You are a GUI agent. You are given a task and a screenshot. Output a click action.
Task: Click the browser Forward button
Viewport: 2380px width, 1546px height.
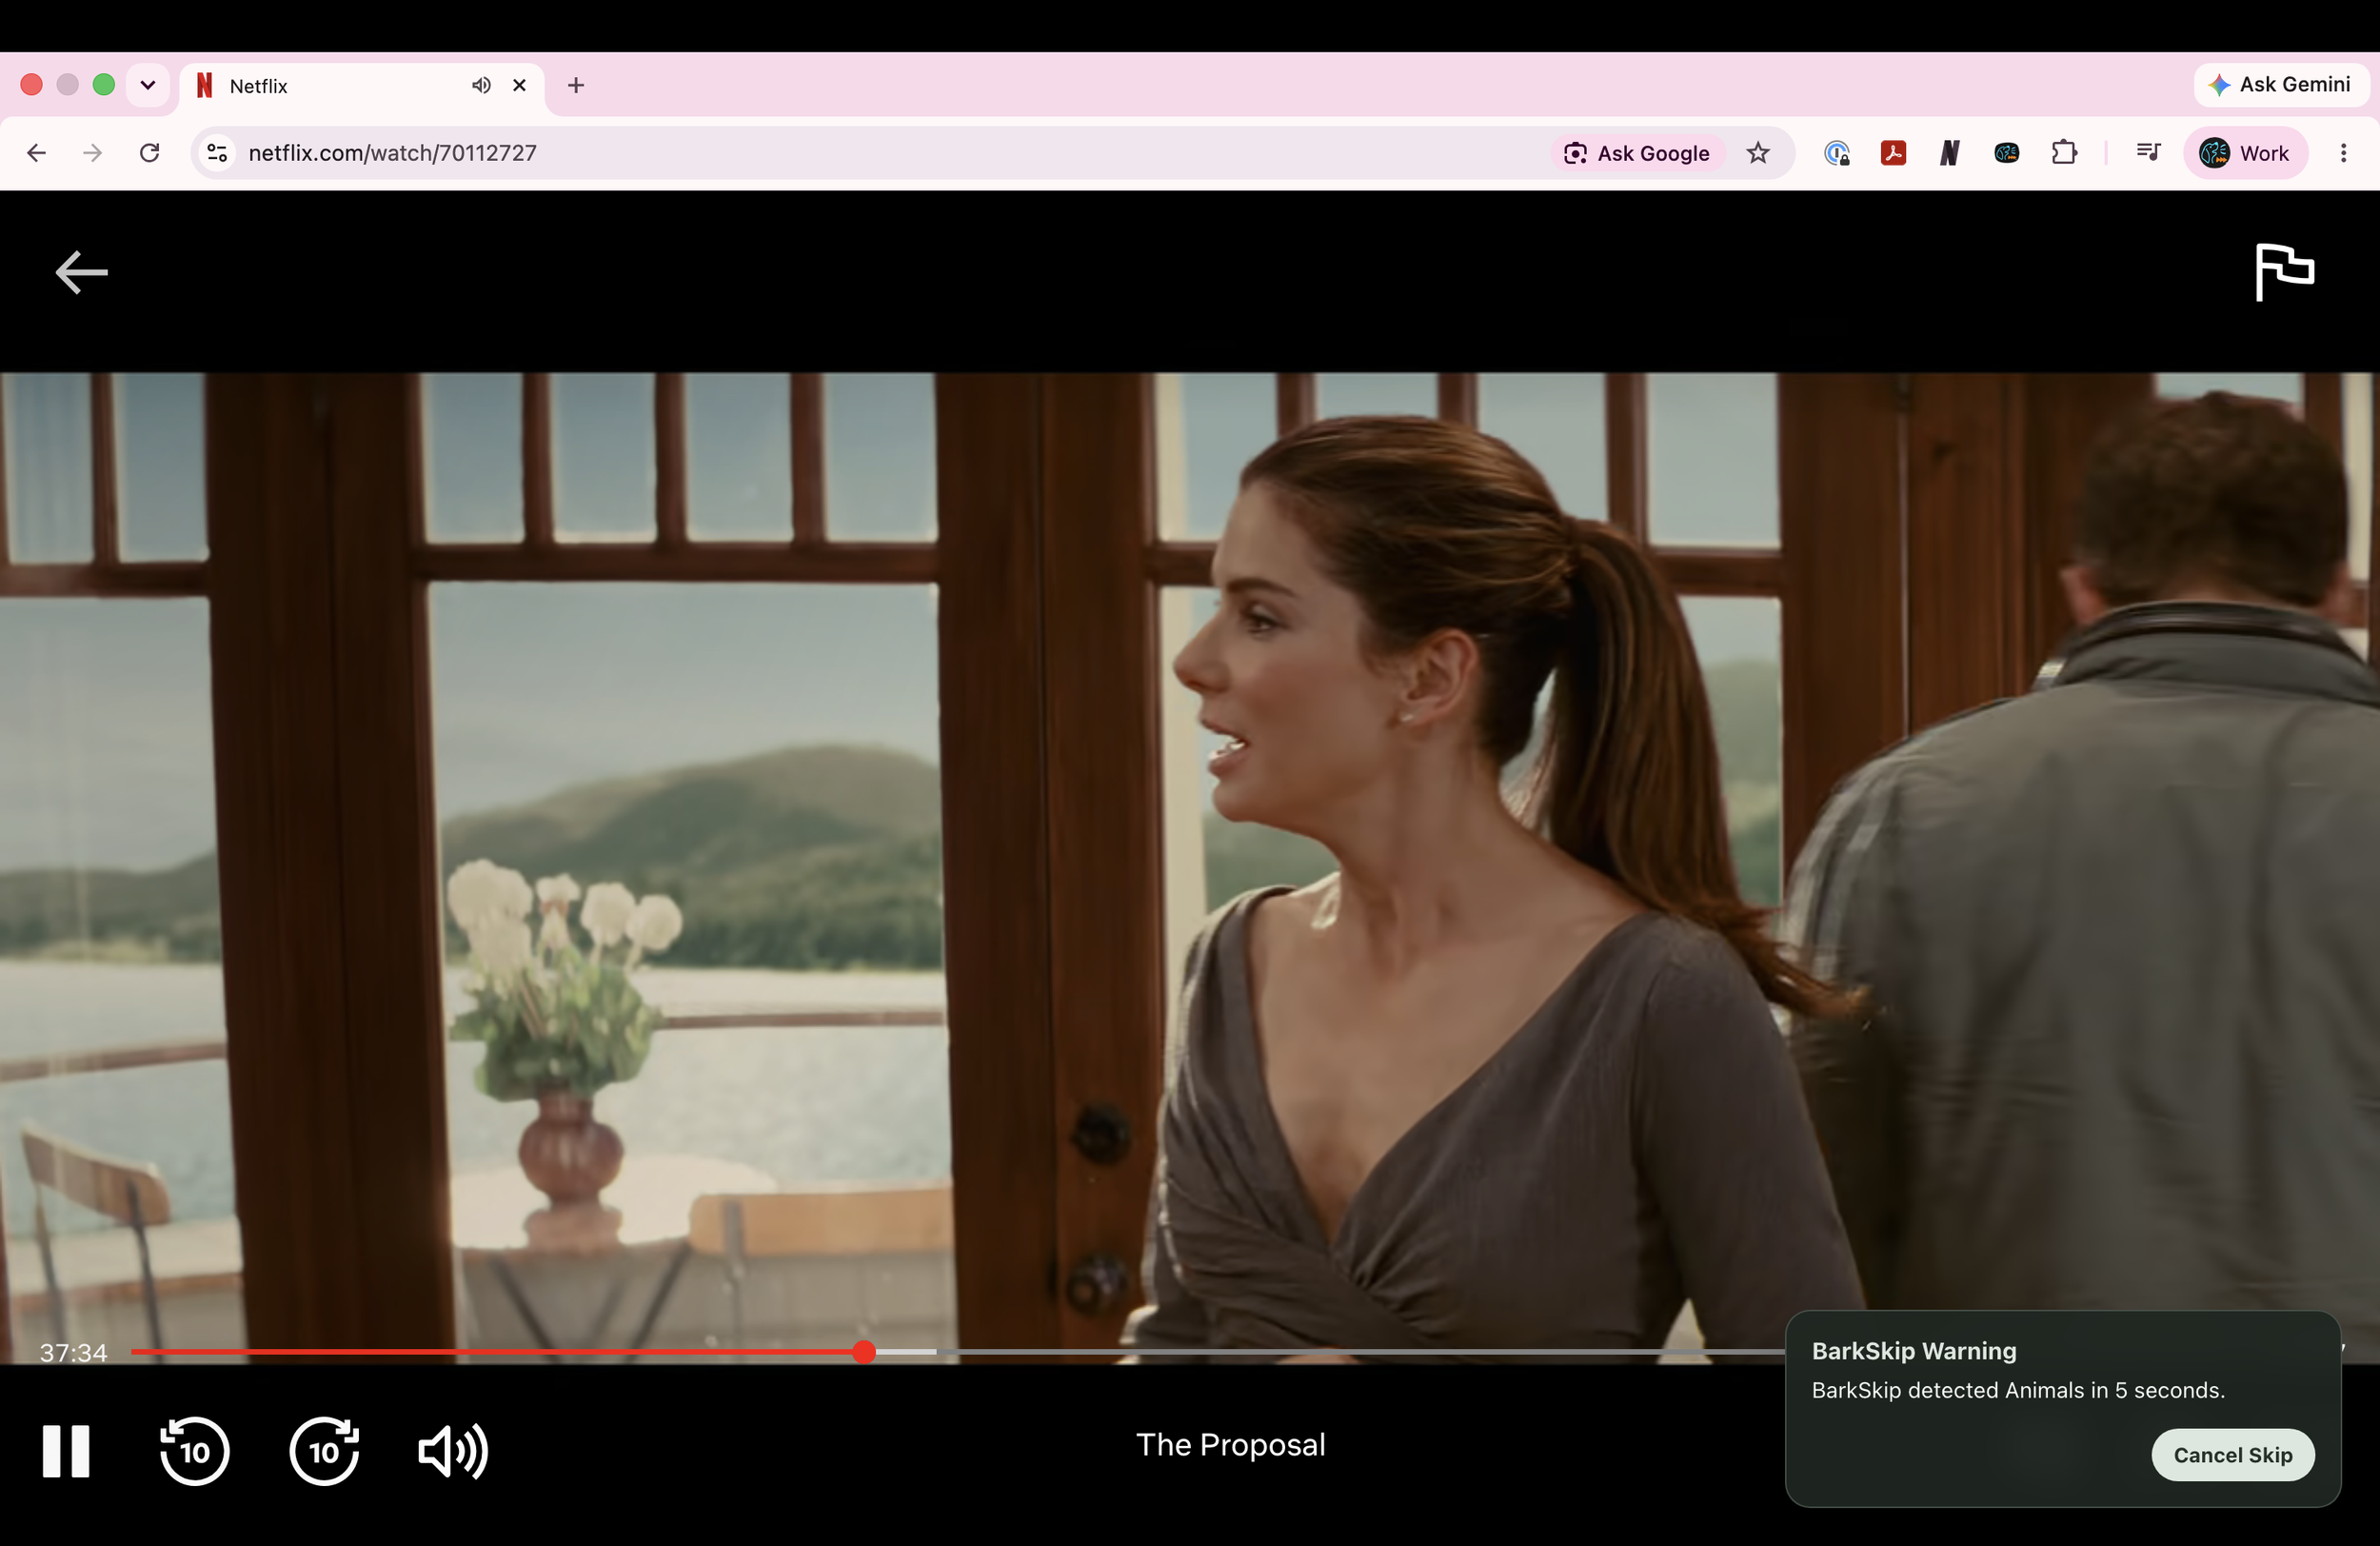pyautogui.click(x=93, y=153)
